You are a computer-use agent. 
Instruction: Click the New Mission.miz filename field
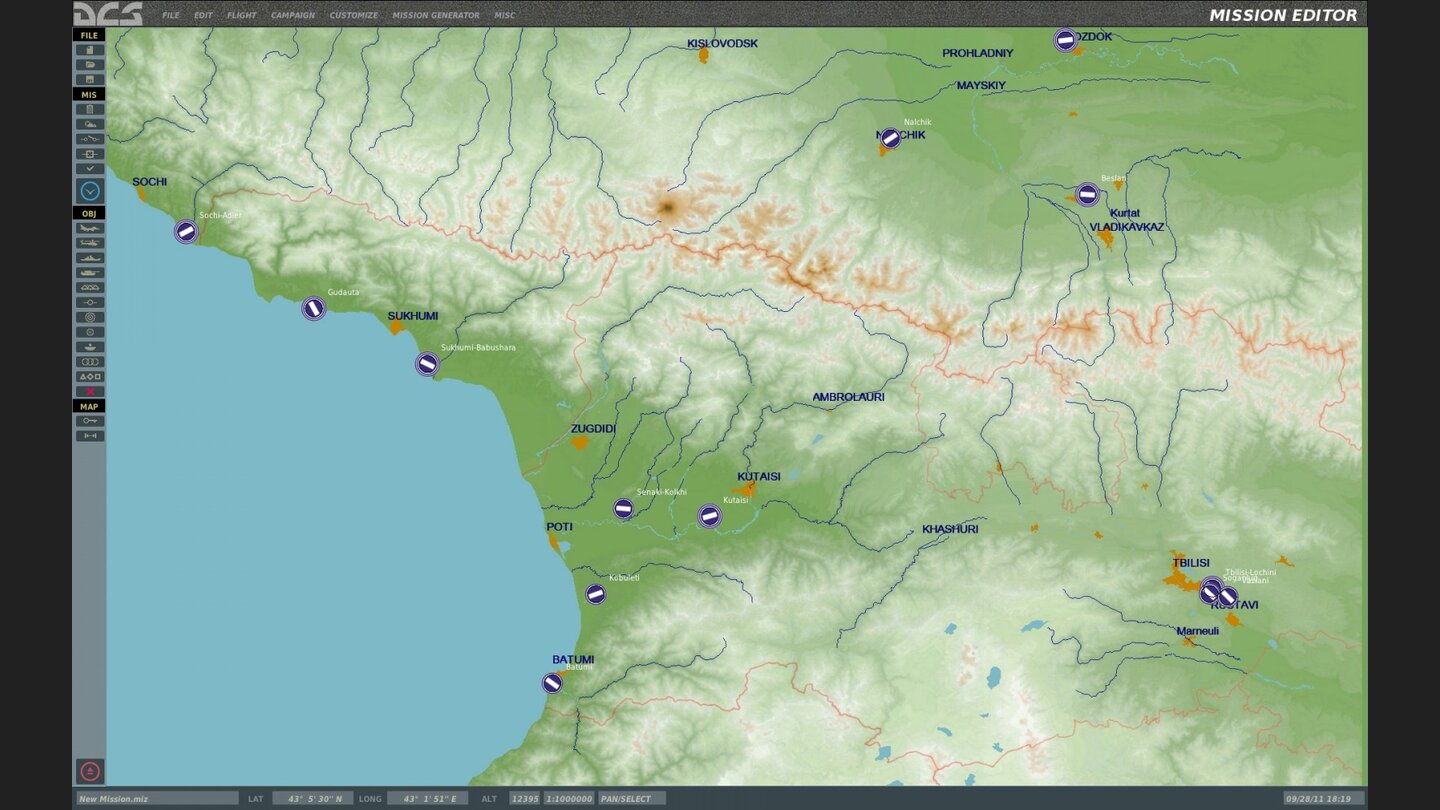point(158,798)
